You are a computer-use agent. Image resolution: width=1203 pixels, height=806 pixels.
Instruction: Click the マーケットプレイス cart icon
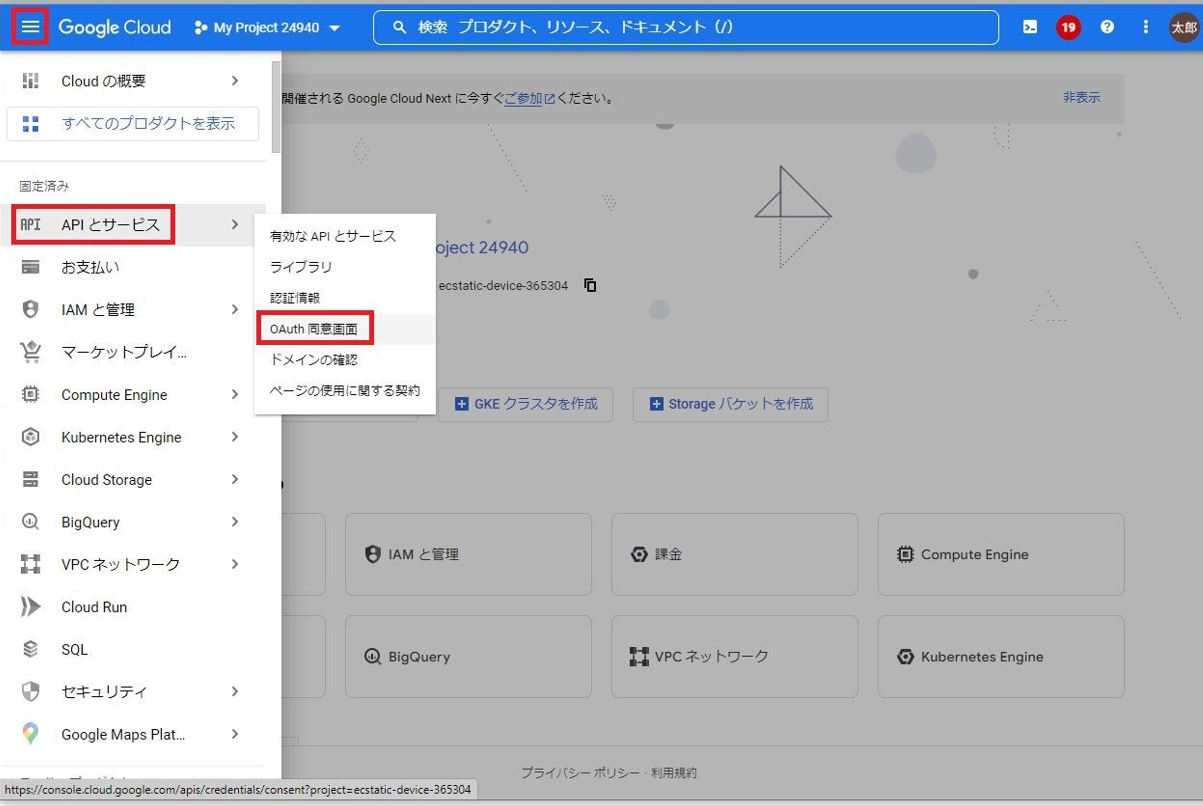(31, 352)
